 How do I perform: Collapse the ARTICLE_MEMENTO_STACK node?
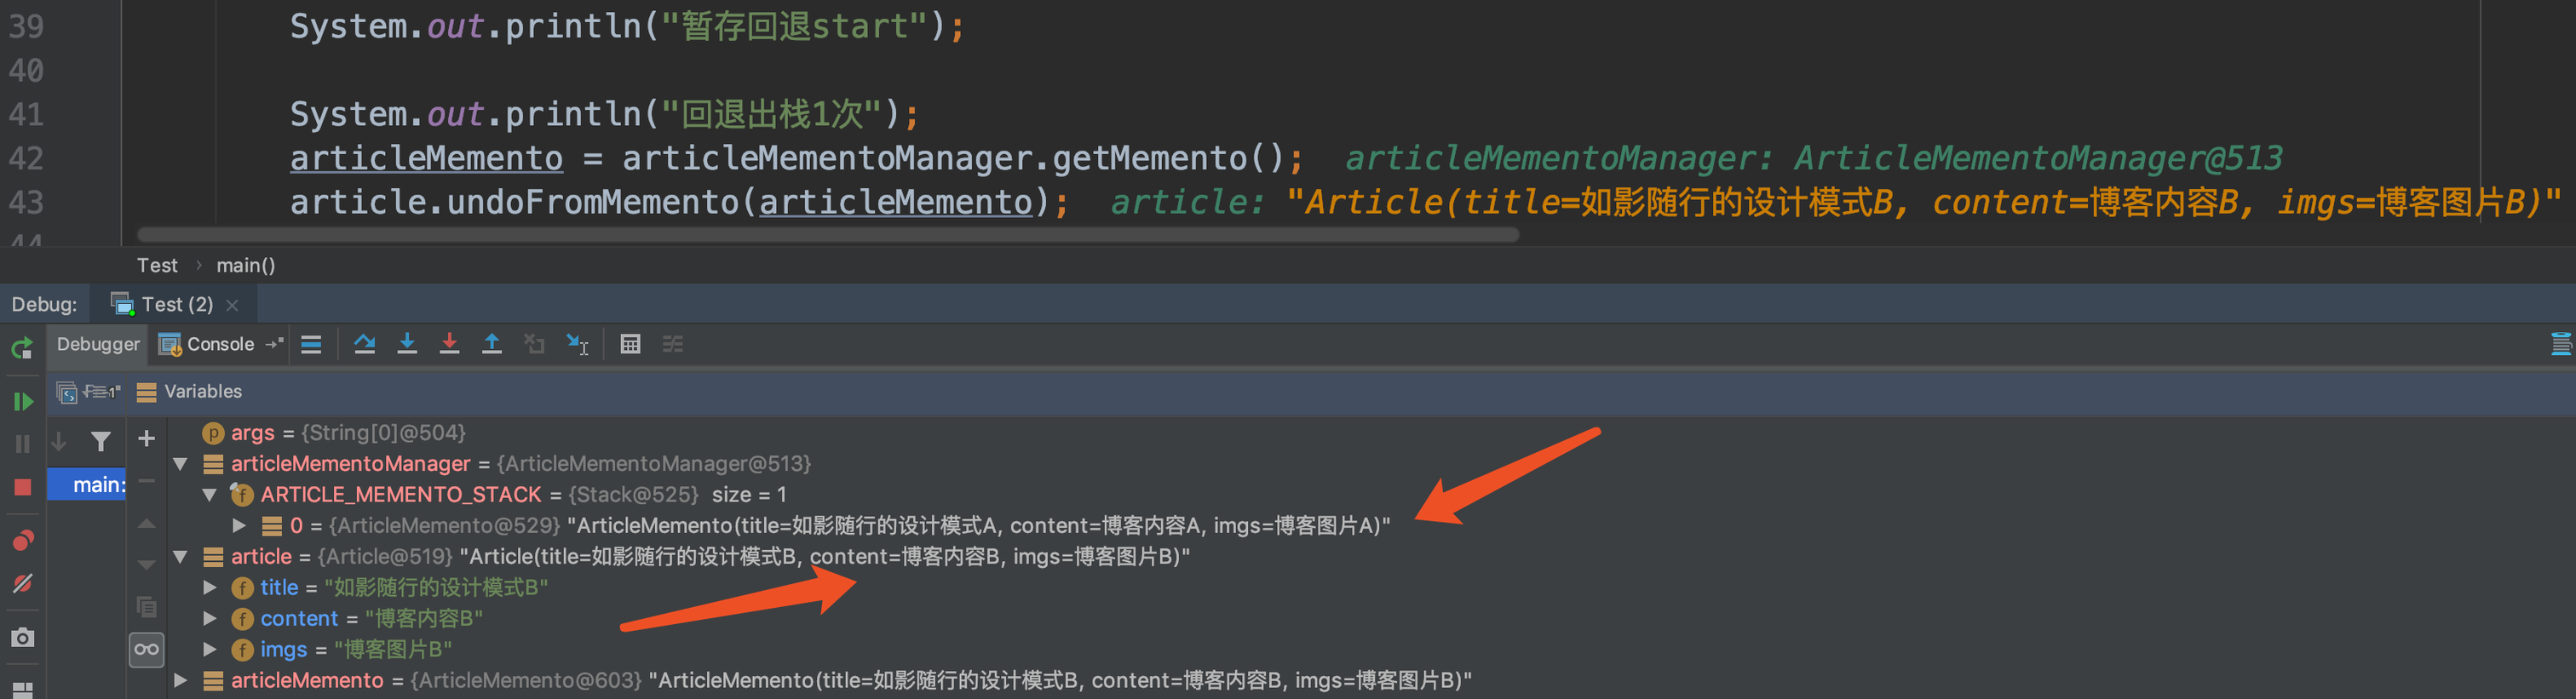[x=210, y=495]
